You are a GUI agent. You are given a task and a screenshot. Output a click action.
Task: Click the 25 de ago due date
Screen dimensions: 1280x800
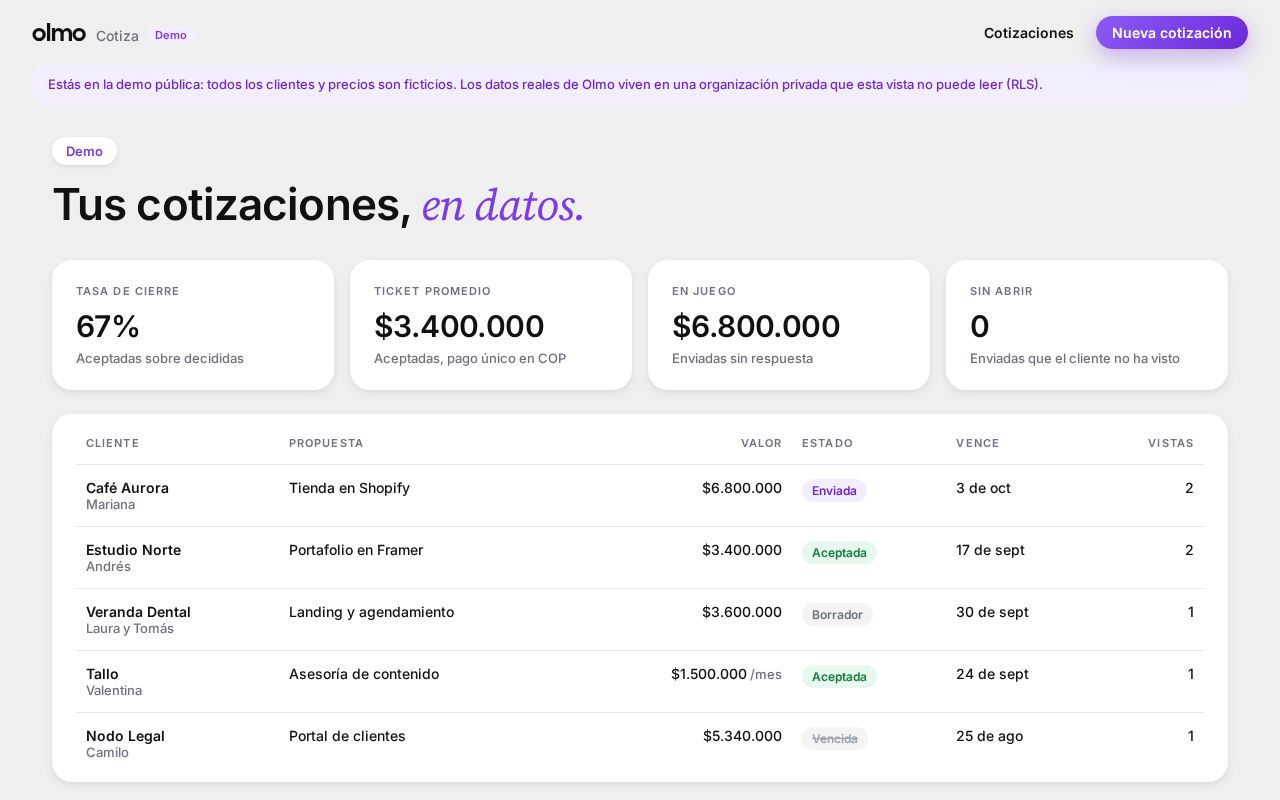click(x=989, y=736)
